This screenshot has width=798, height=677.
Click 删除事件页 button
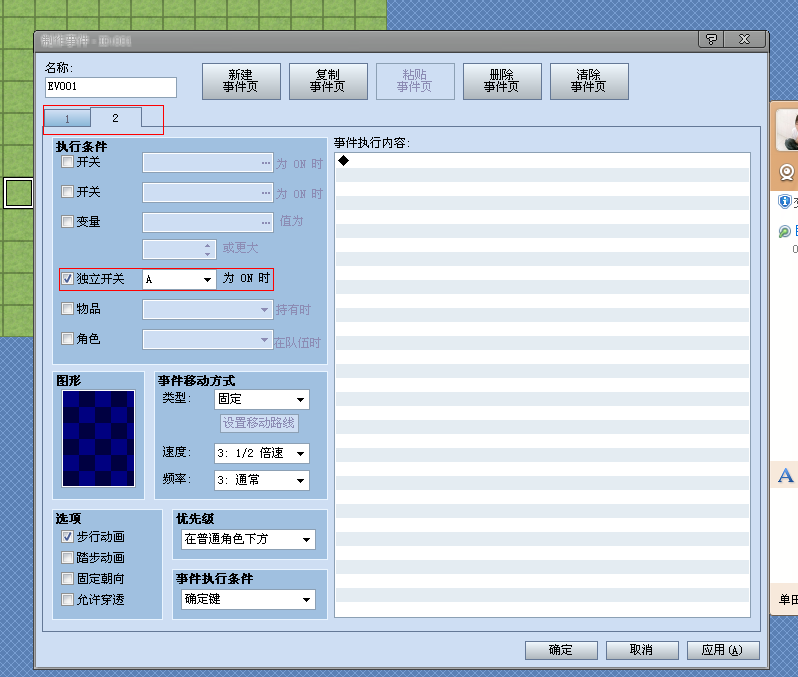pos(502,81)
